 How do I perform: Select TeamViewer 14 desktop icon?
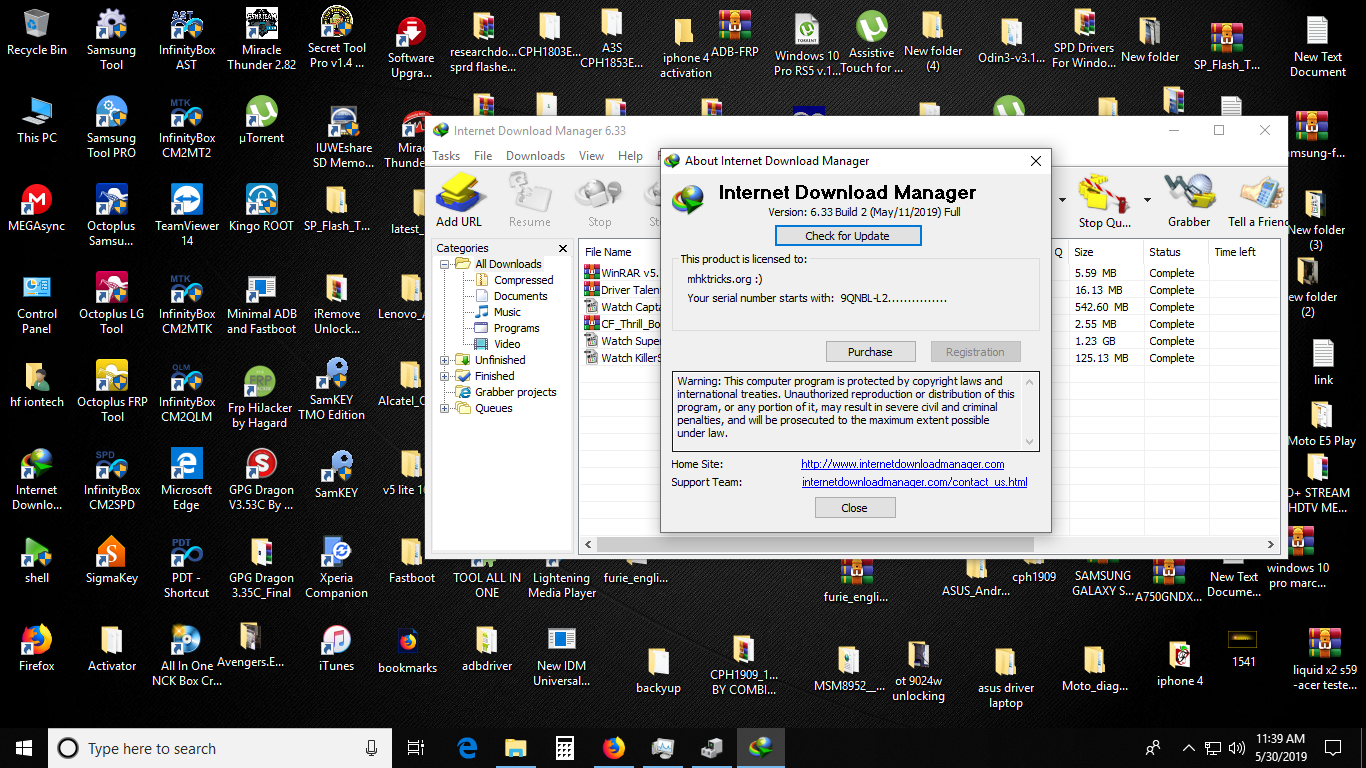(187, 215)
